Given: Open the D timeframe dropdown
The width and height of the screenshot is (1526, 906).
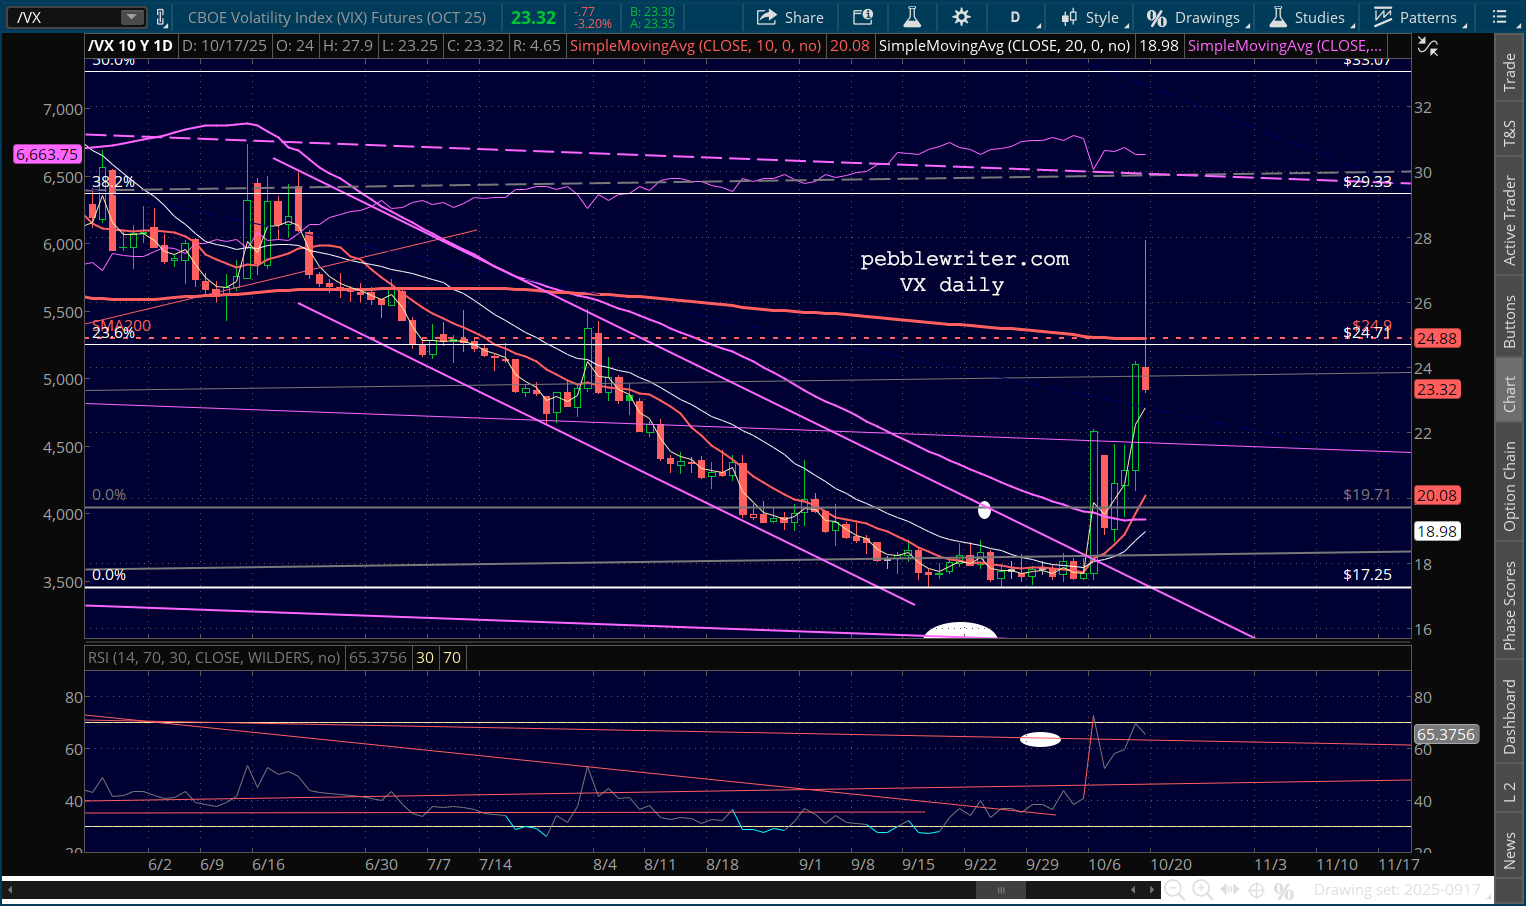Looking at the screenshot, I should coord(1017,17).
